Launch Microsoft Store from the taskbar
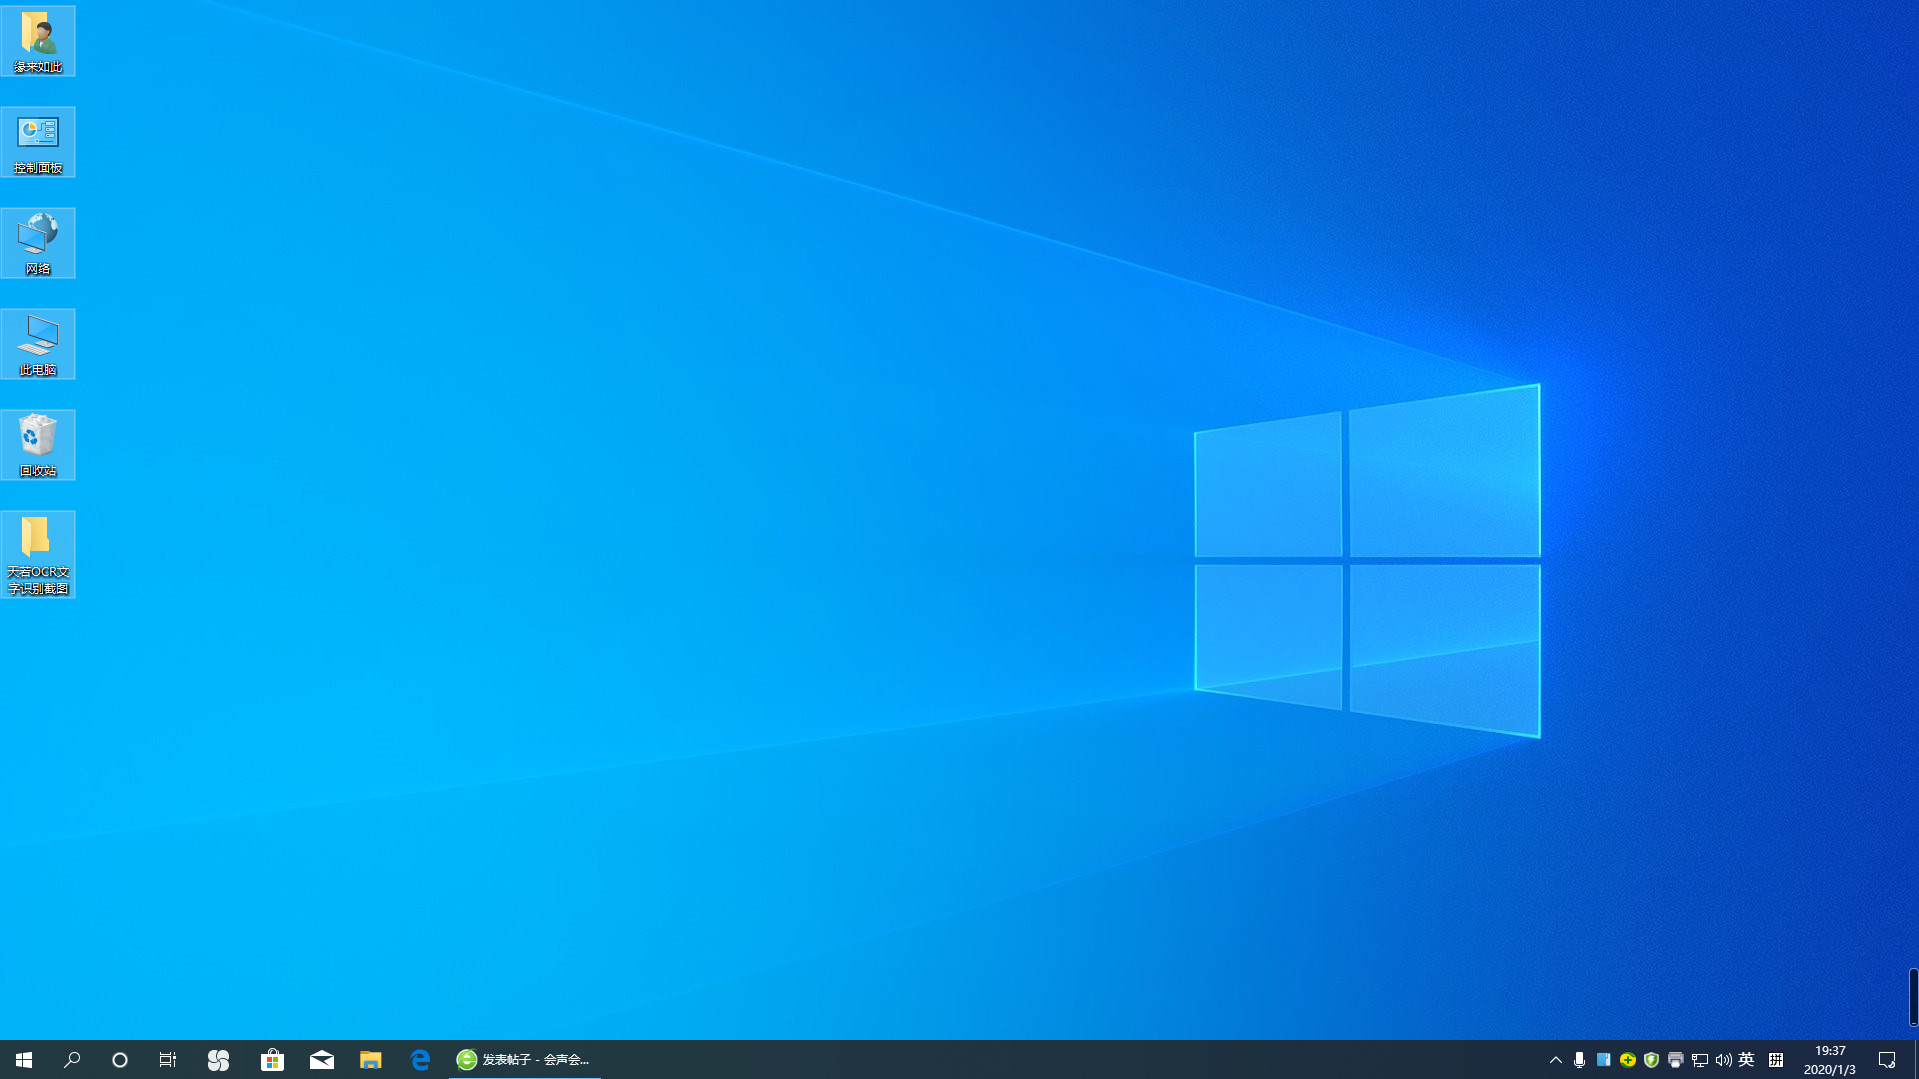Image resolution: width=1919 pixels, height=1079 pixels. pyautogui.click(x=272, y=1060)
